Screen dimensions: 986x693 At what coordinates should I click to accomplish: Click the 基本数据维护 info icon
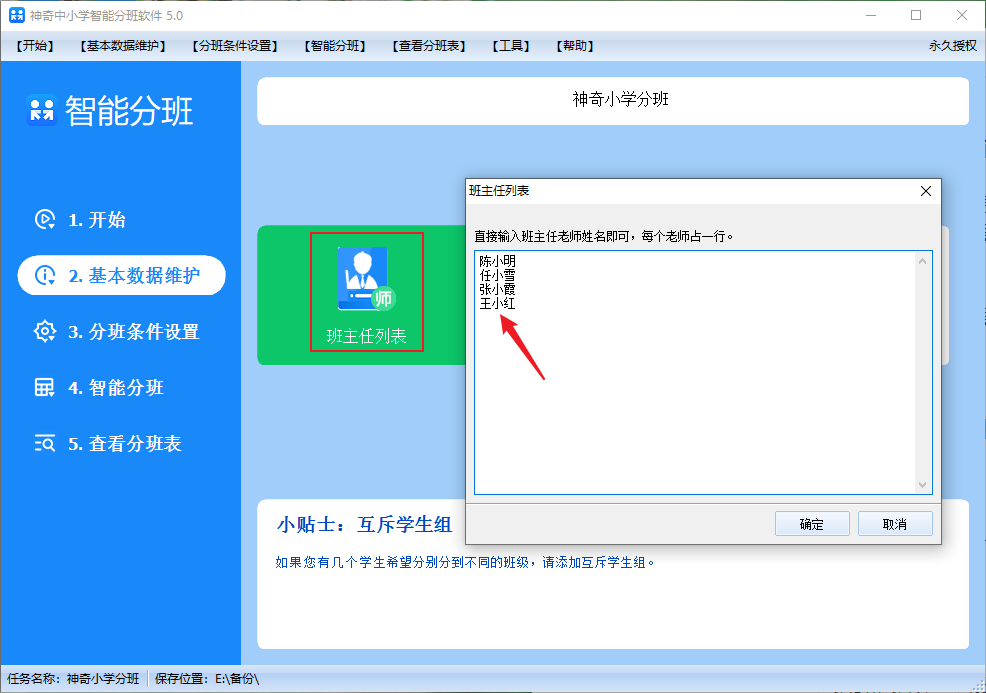tap(45, 275)
